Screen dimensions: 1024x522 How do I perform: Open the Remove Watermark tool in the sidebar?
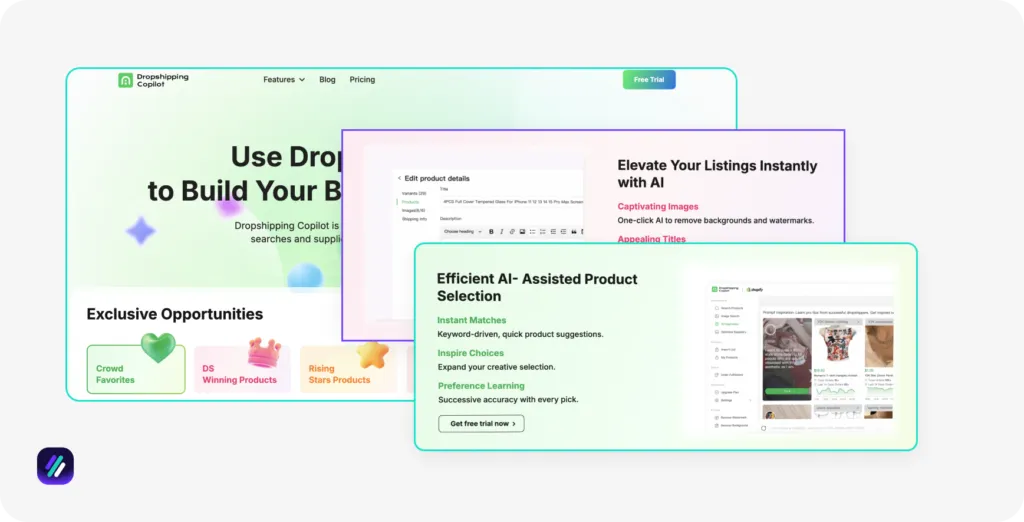point(733,417)
